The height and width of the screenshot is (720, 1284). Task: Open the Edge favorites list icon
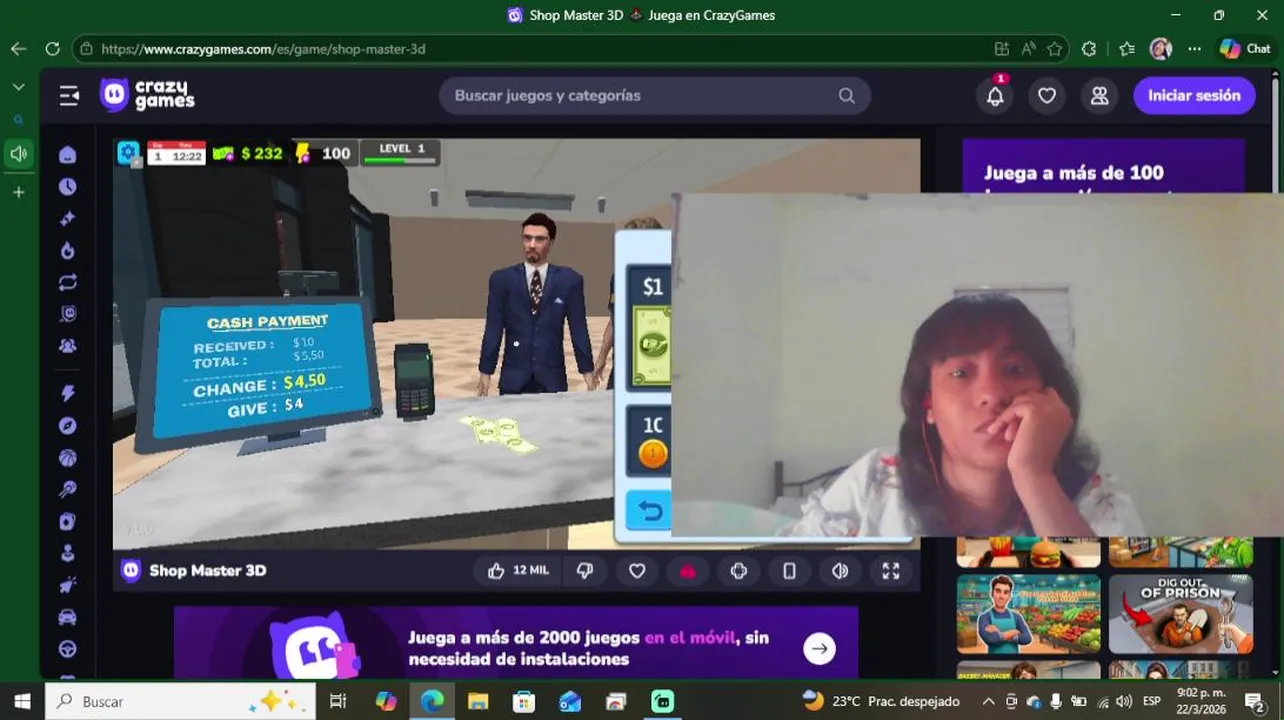(x=1127, y=49)
